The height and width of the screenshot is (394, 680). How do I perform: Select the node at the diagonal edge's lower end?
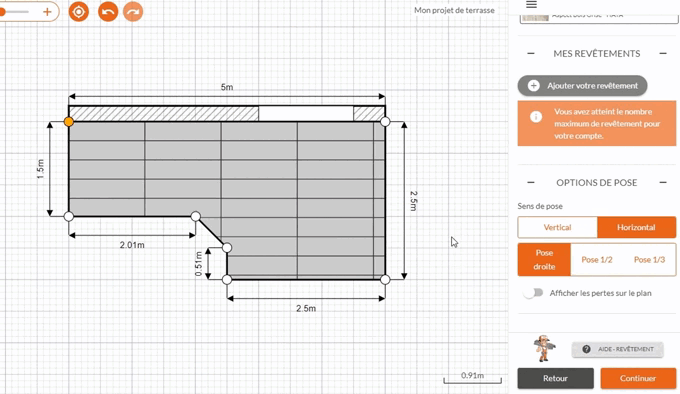(227, 247)
